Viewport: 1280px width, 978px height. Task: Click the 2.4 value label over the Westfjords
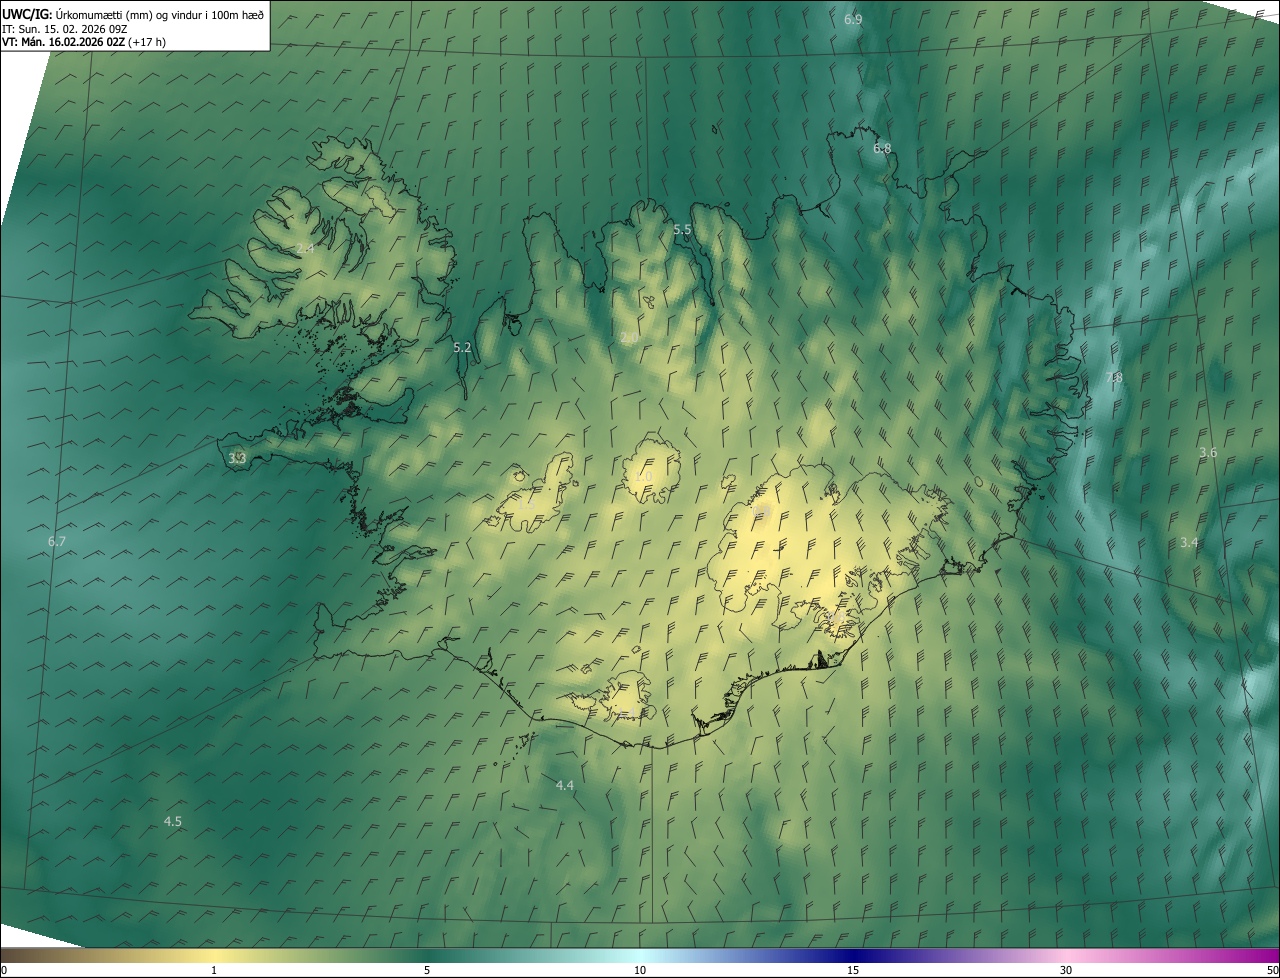pos(305,248)
